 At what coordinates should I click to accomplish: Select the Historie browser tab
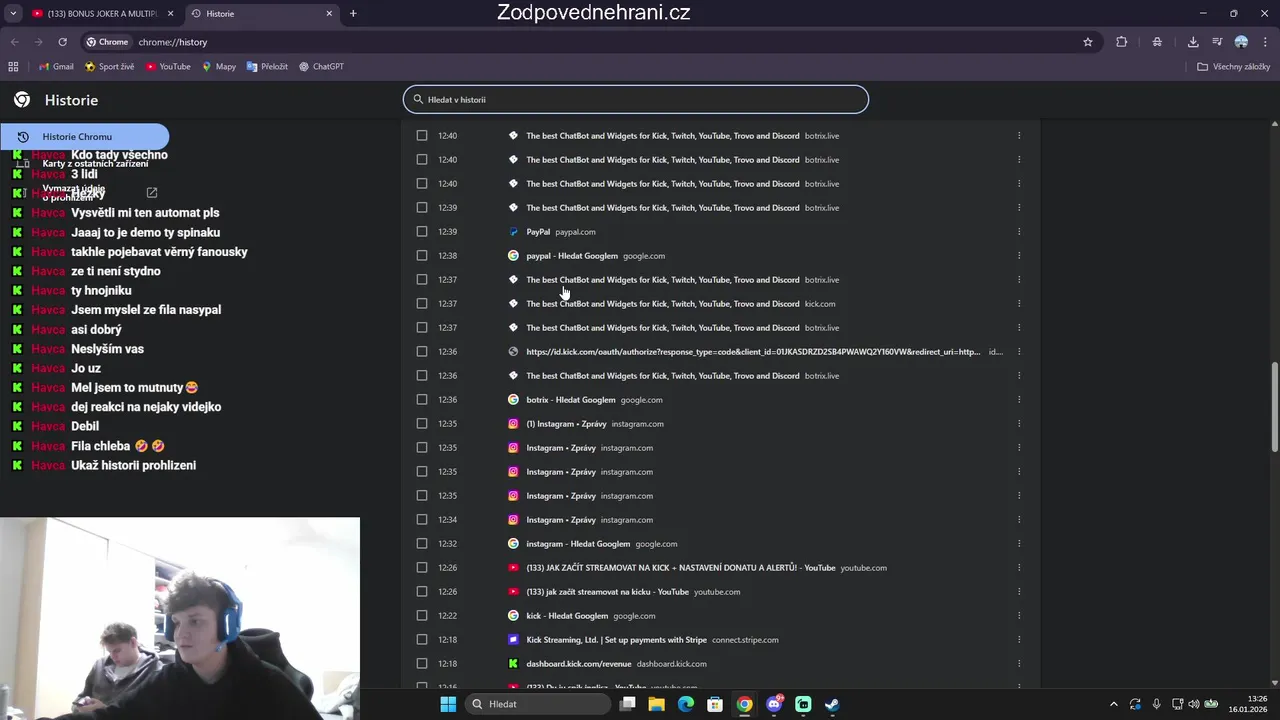point(262,14)
